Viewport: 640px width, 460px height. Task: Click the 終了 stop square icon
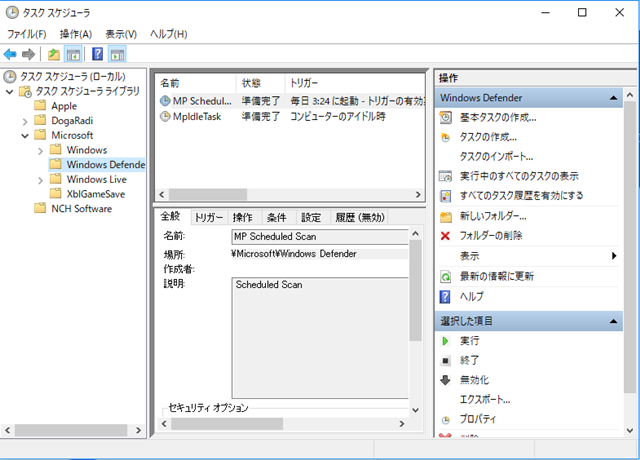click(x=446, y=360)
